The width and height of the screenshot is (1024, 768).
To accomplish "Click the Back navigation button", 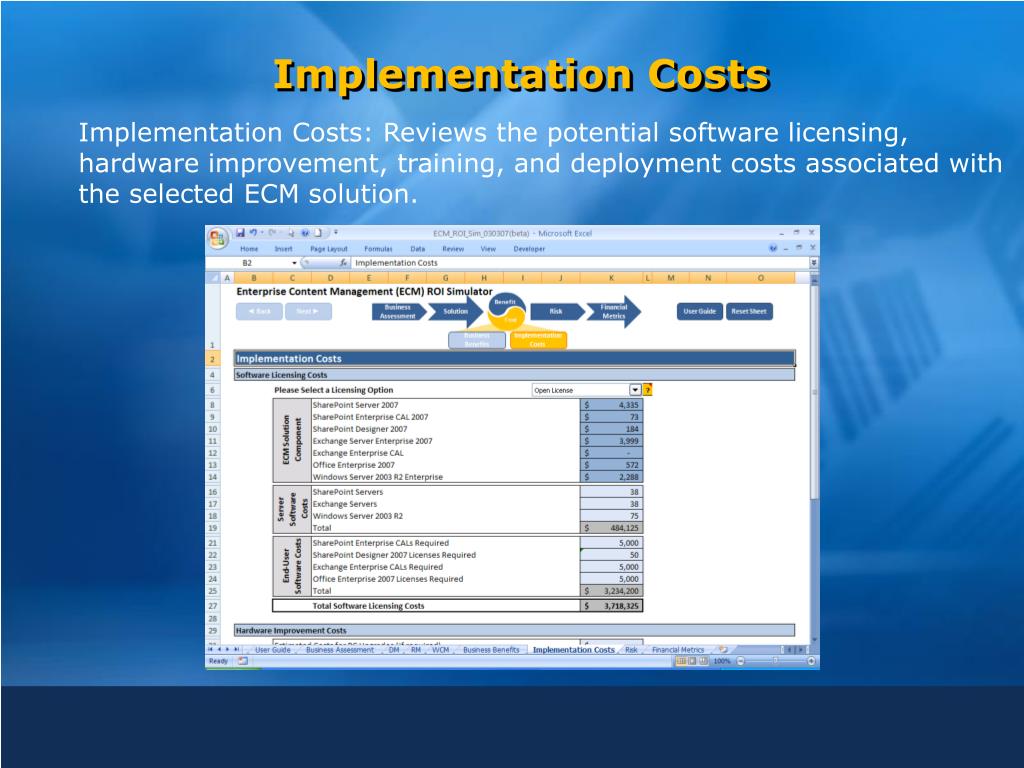I will tap(259, 312).
